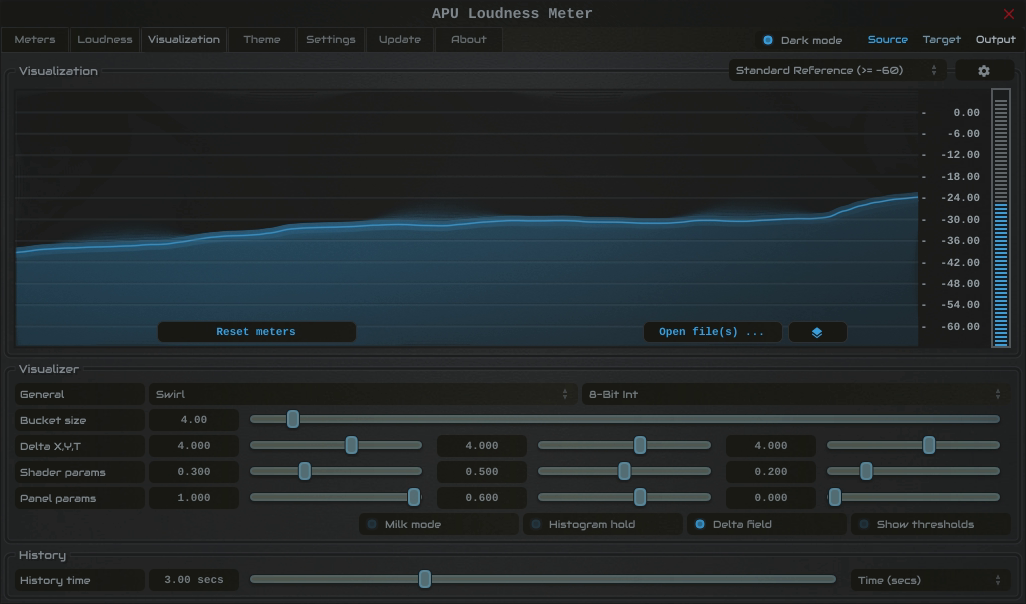
Task: Enable Show thresholds
Action: [x=930, y=524]
